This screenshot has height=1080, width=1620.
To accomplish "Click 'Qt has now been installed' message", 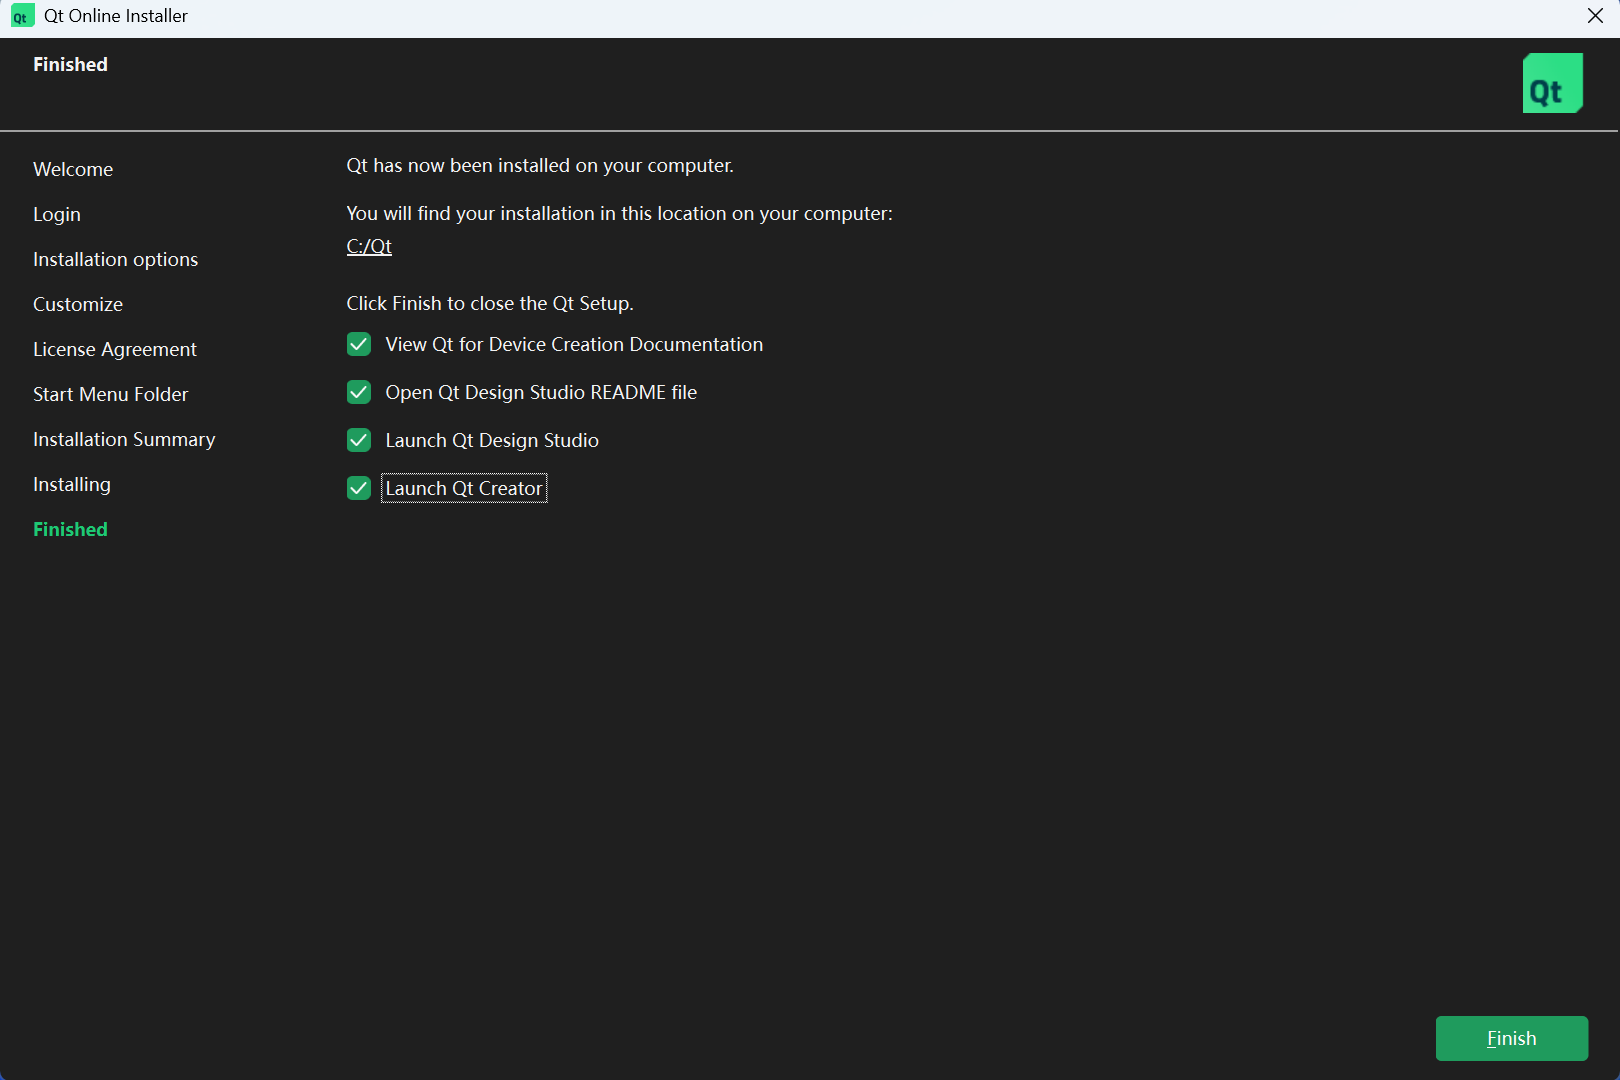I will pyautogui.click(x=540, y=165).
